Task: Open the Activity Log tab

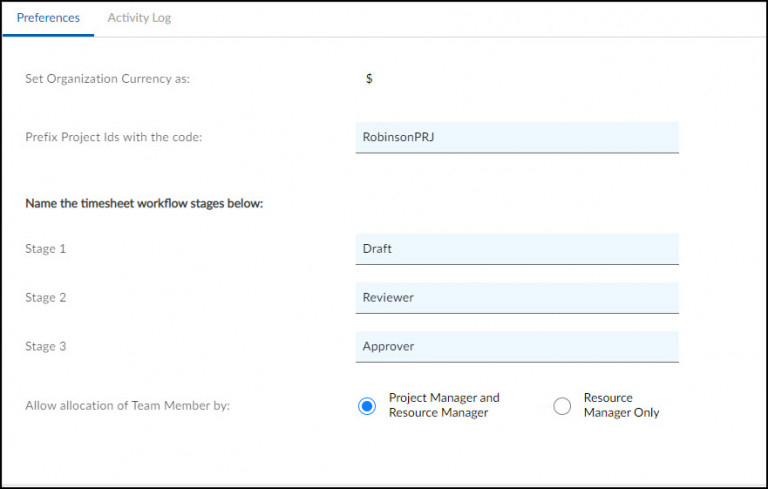Action: tap(139, 18)
